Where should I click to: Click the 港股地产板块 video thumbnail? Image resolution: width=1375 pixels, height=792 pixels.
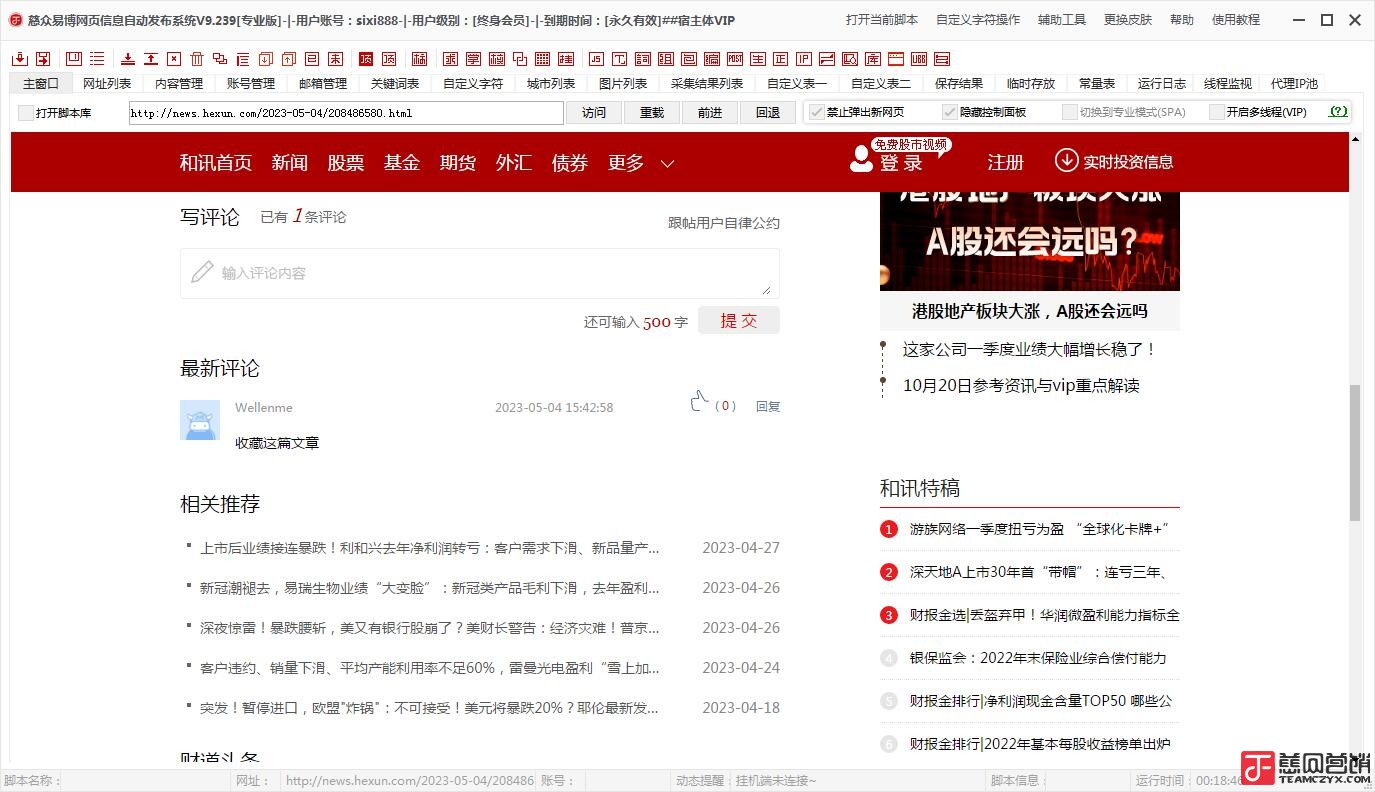1030,241
